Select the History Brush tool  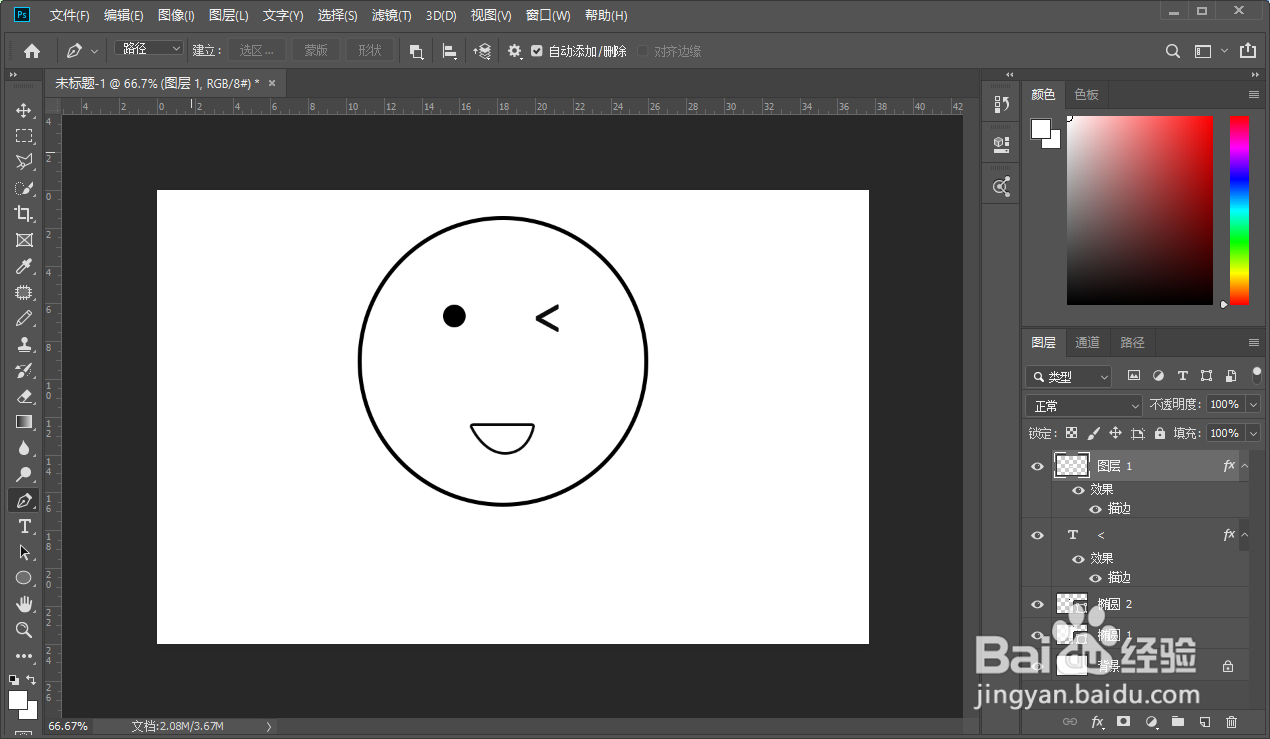(24, 370)
